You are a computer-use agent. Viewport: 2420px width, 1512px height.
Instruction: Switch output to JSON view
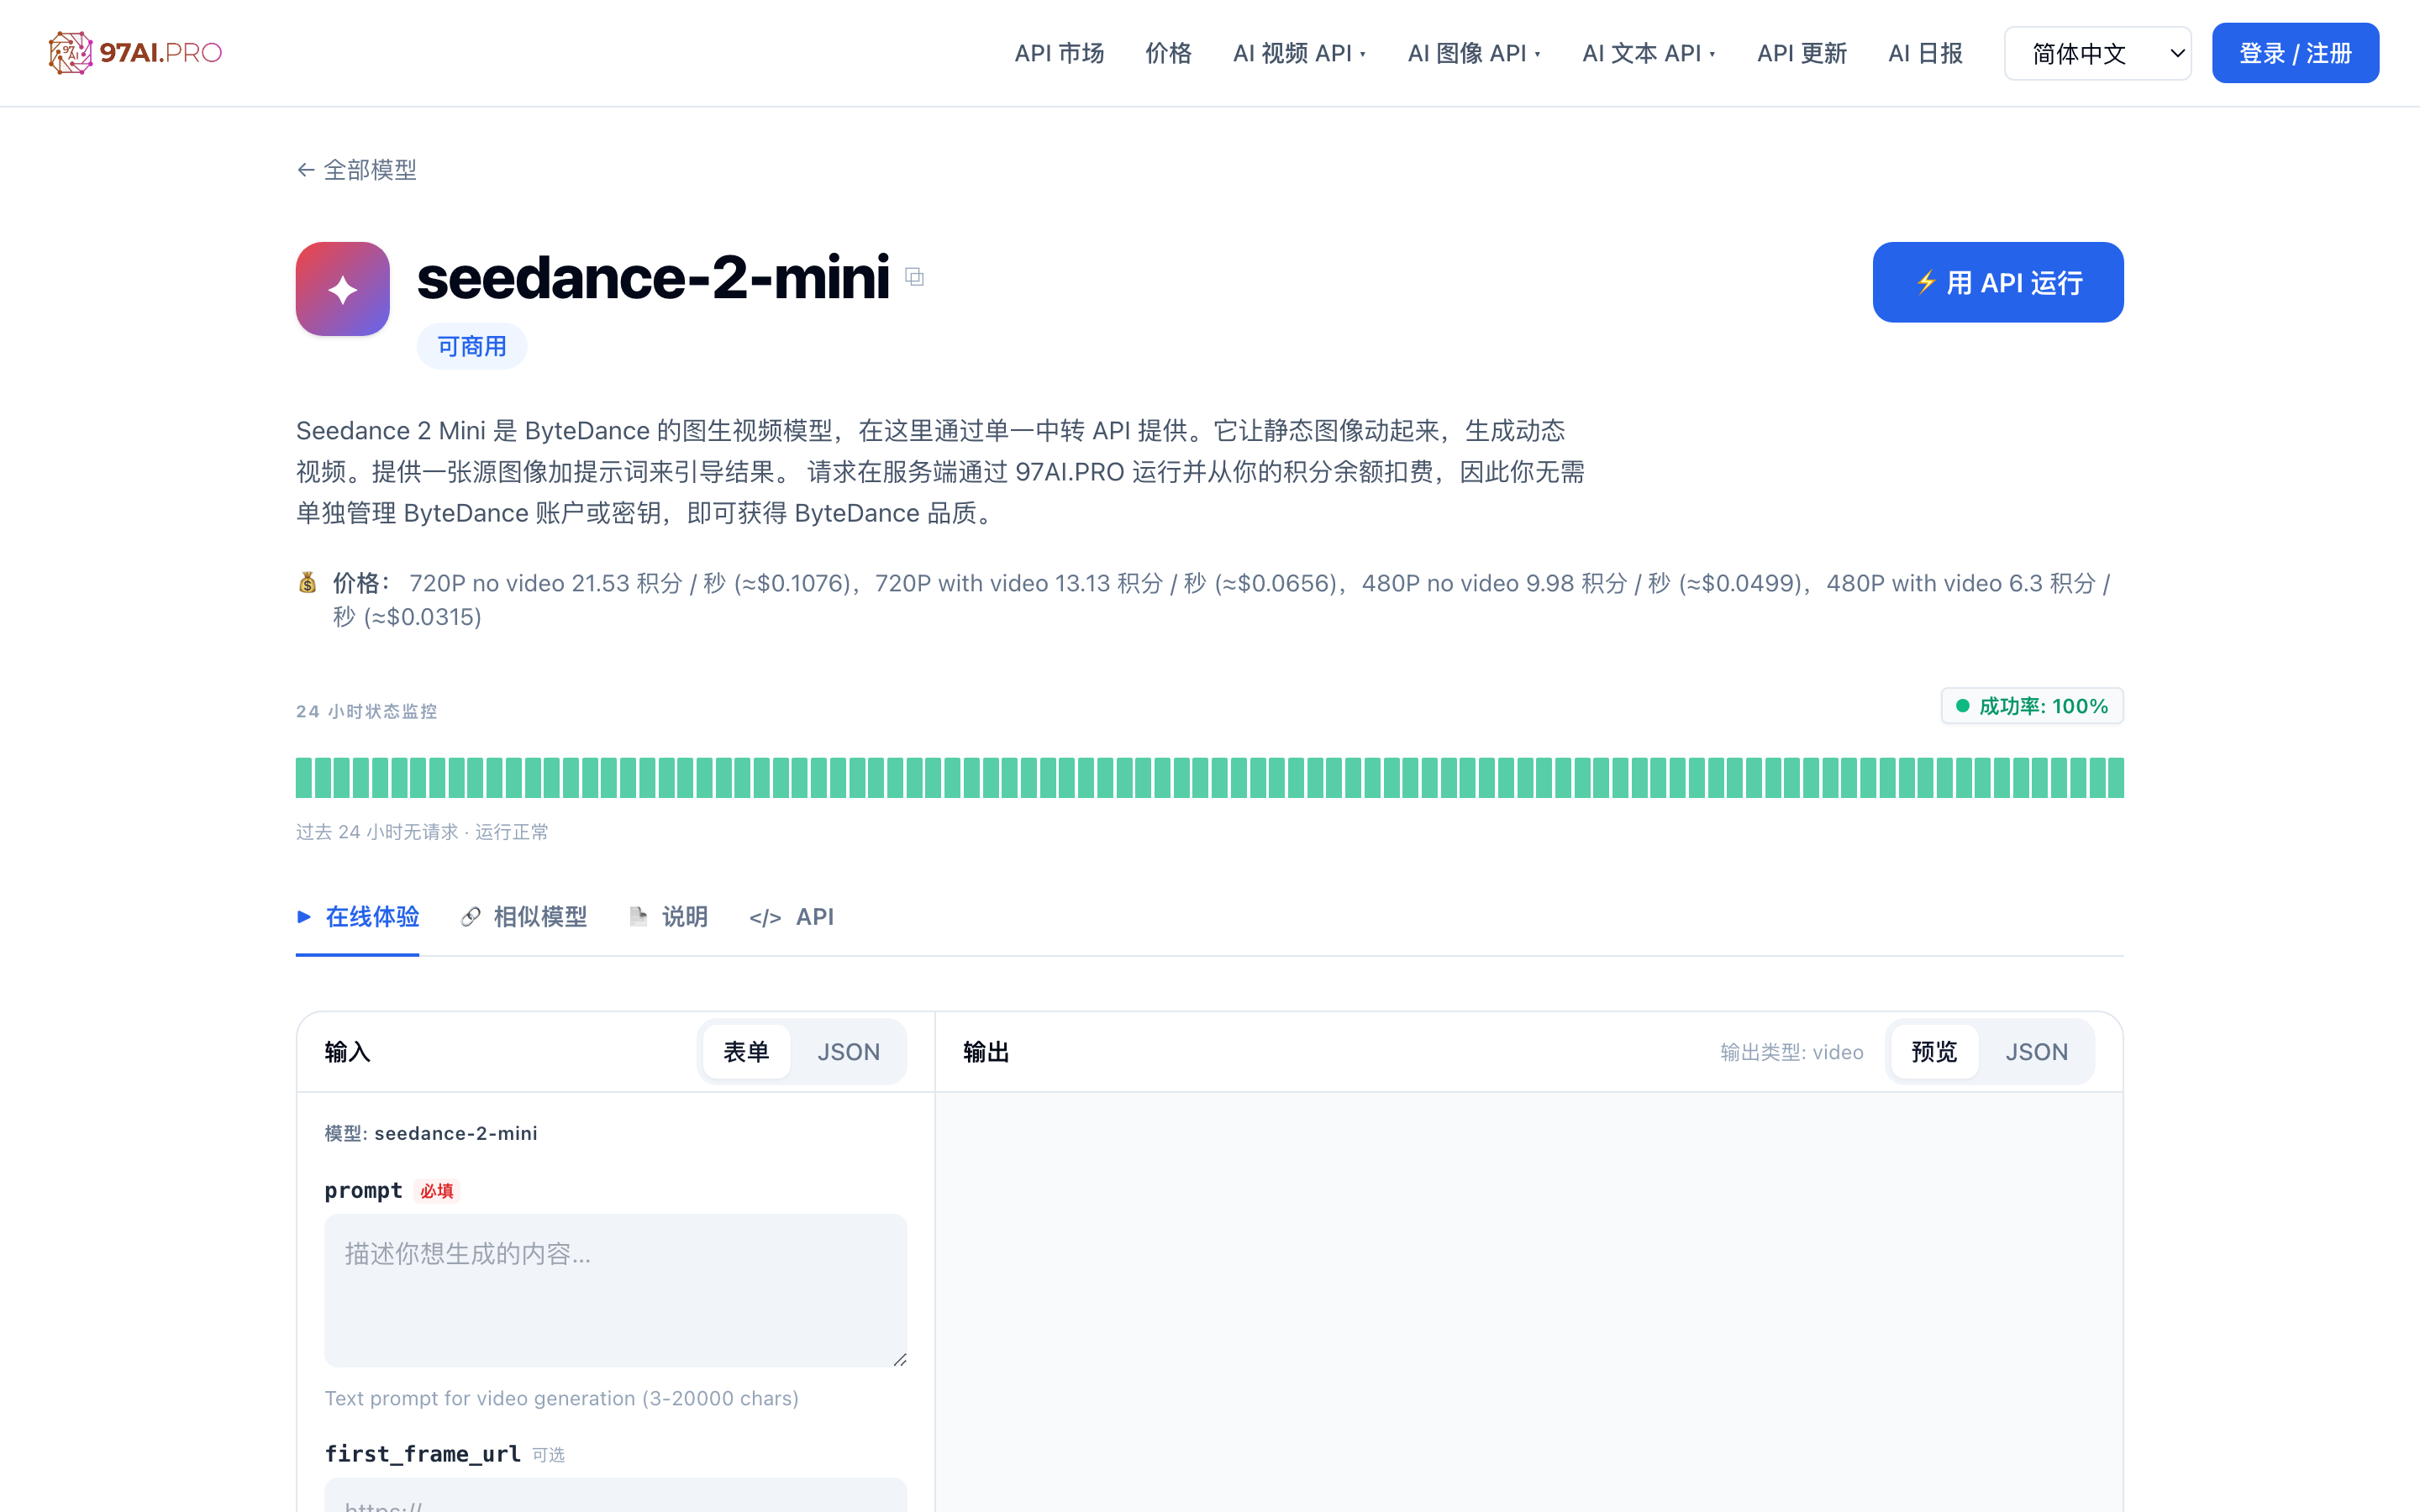2036,1052
